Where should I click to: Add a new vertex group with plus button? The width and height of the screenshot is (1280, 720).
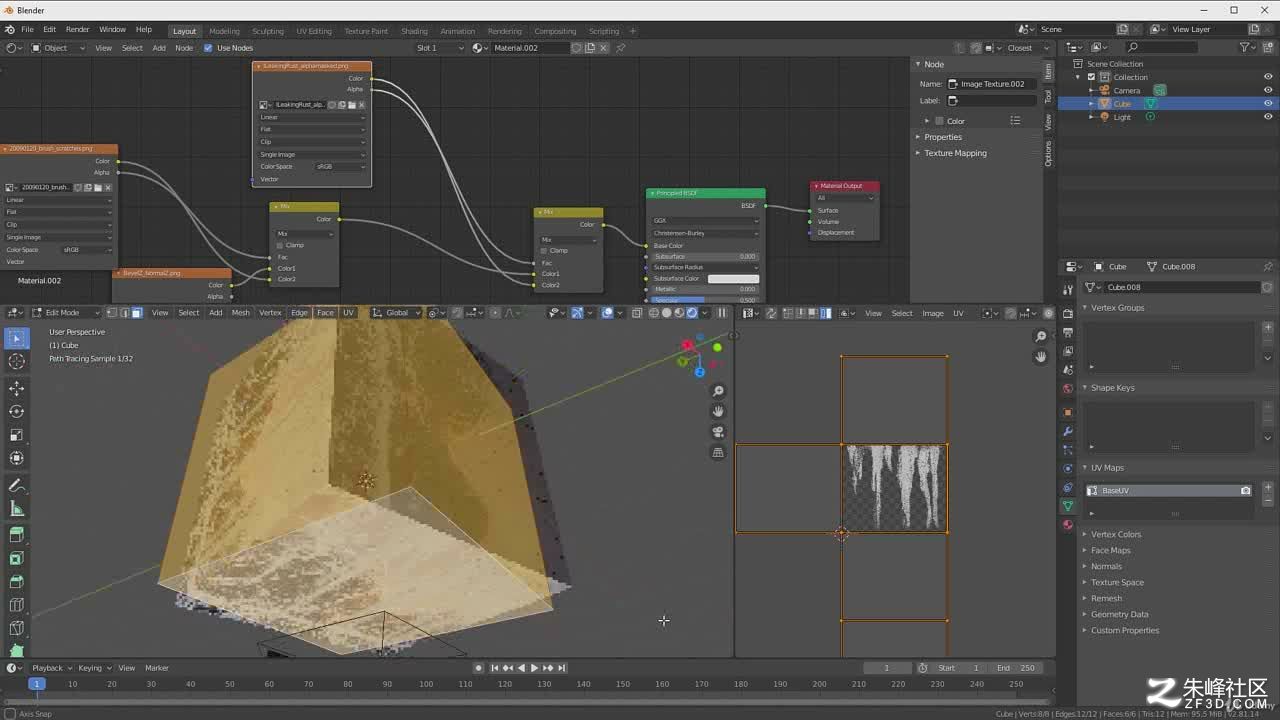(1268, 327)
